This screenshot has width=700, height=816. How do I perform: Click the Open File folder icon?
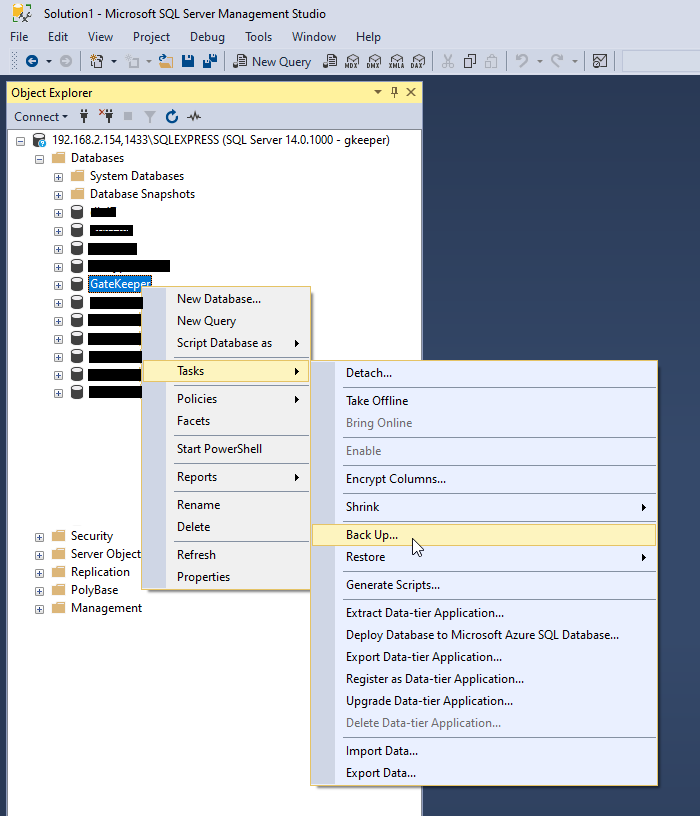pyautogui.click(x=166, y=61)
